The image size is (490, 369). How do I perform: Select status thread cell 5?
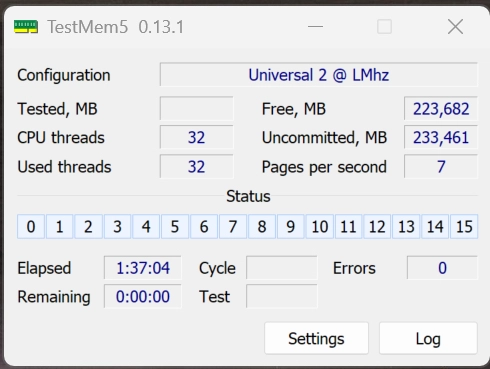click(175, 227)
